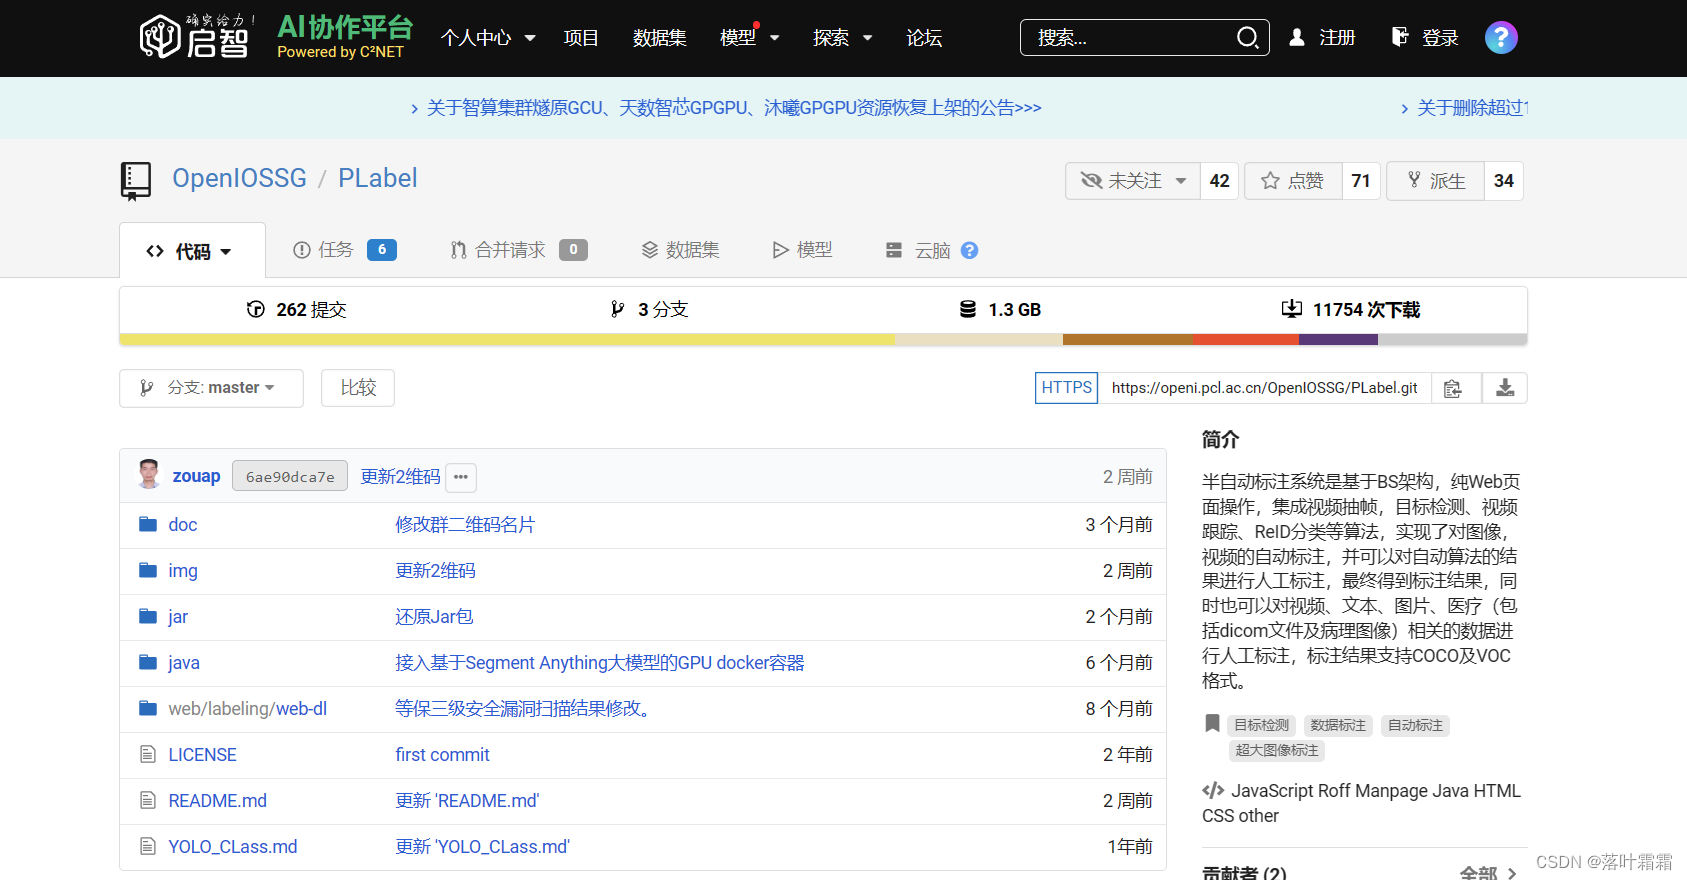
Task: Click commit hash 6ae90dca7e
Action: (x=290, y=476)
